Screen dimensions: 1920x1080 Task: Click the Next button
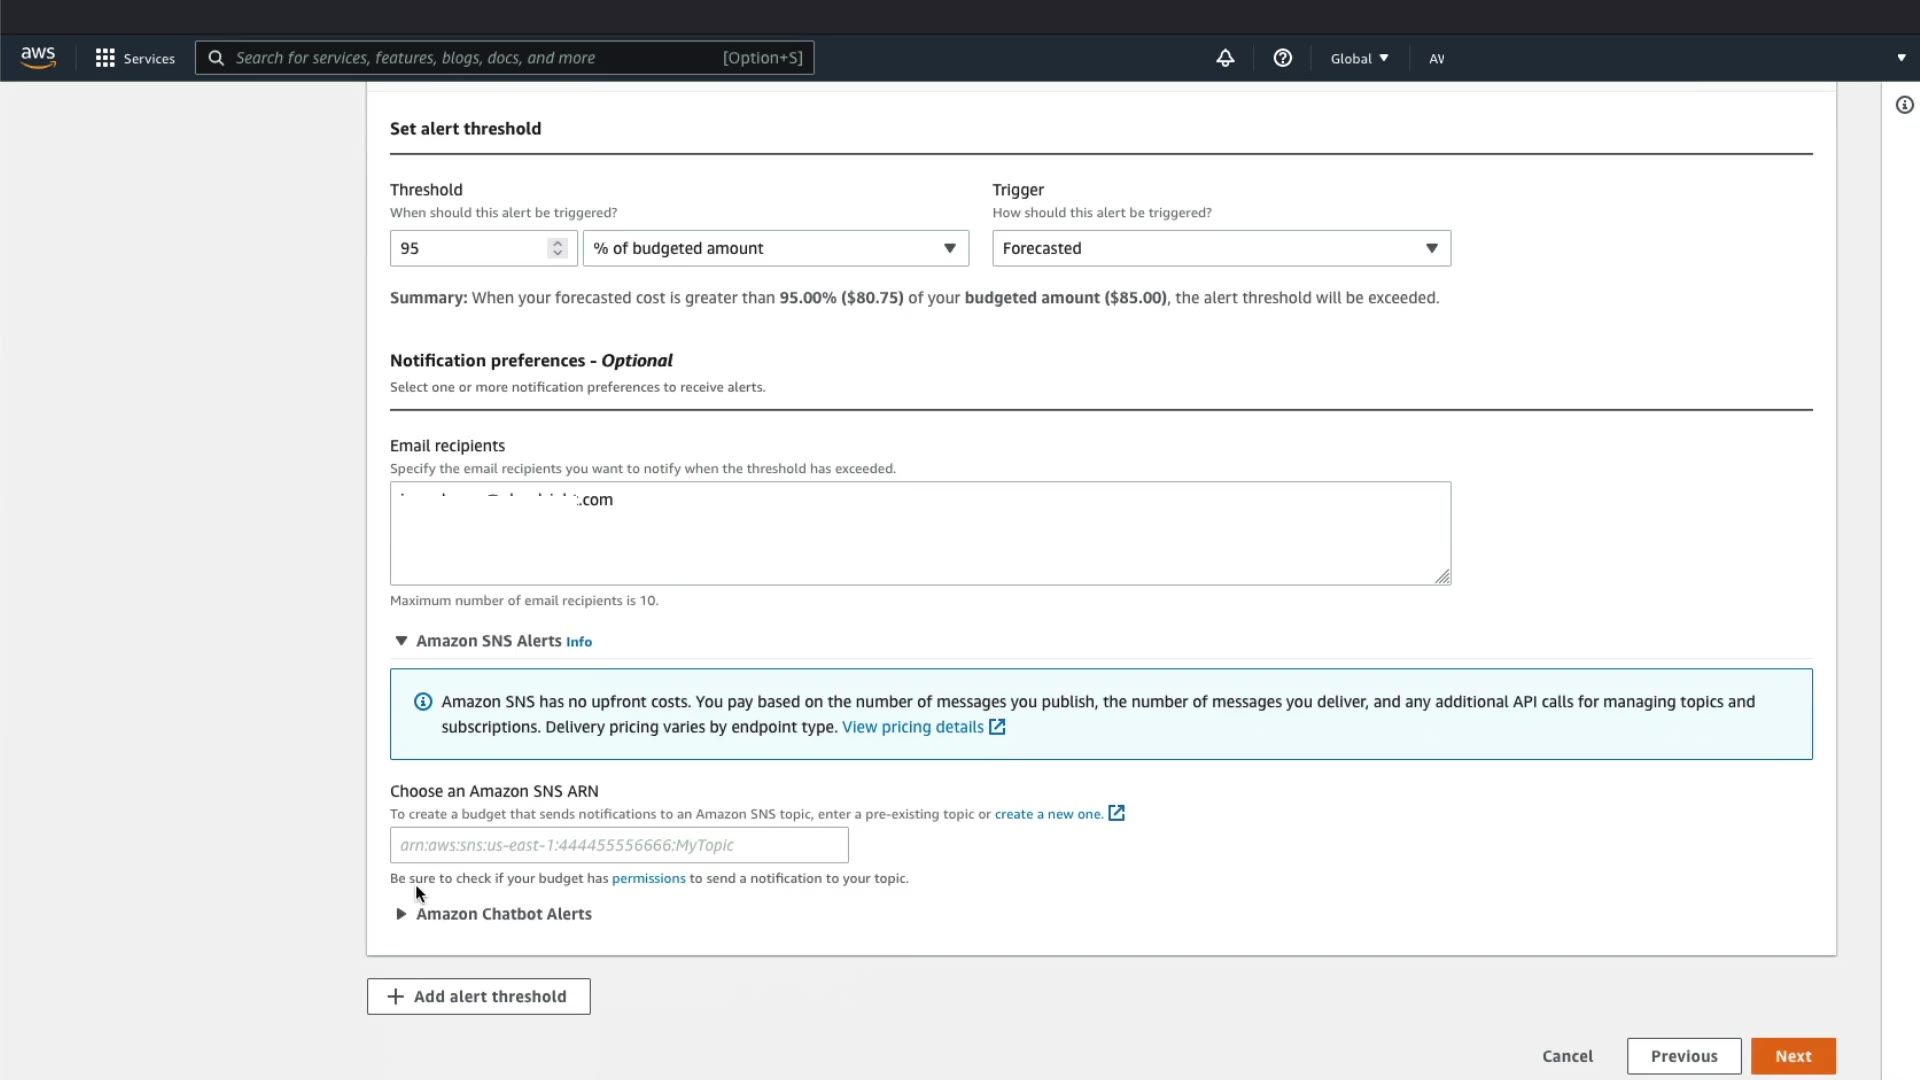click(1792, 1056)
